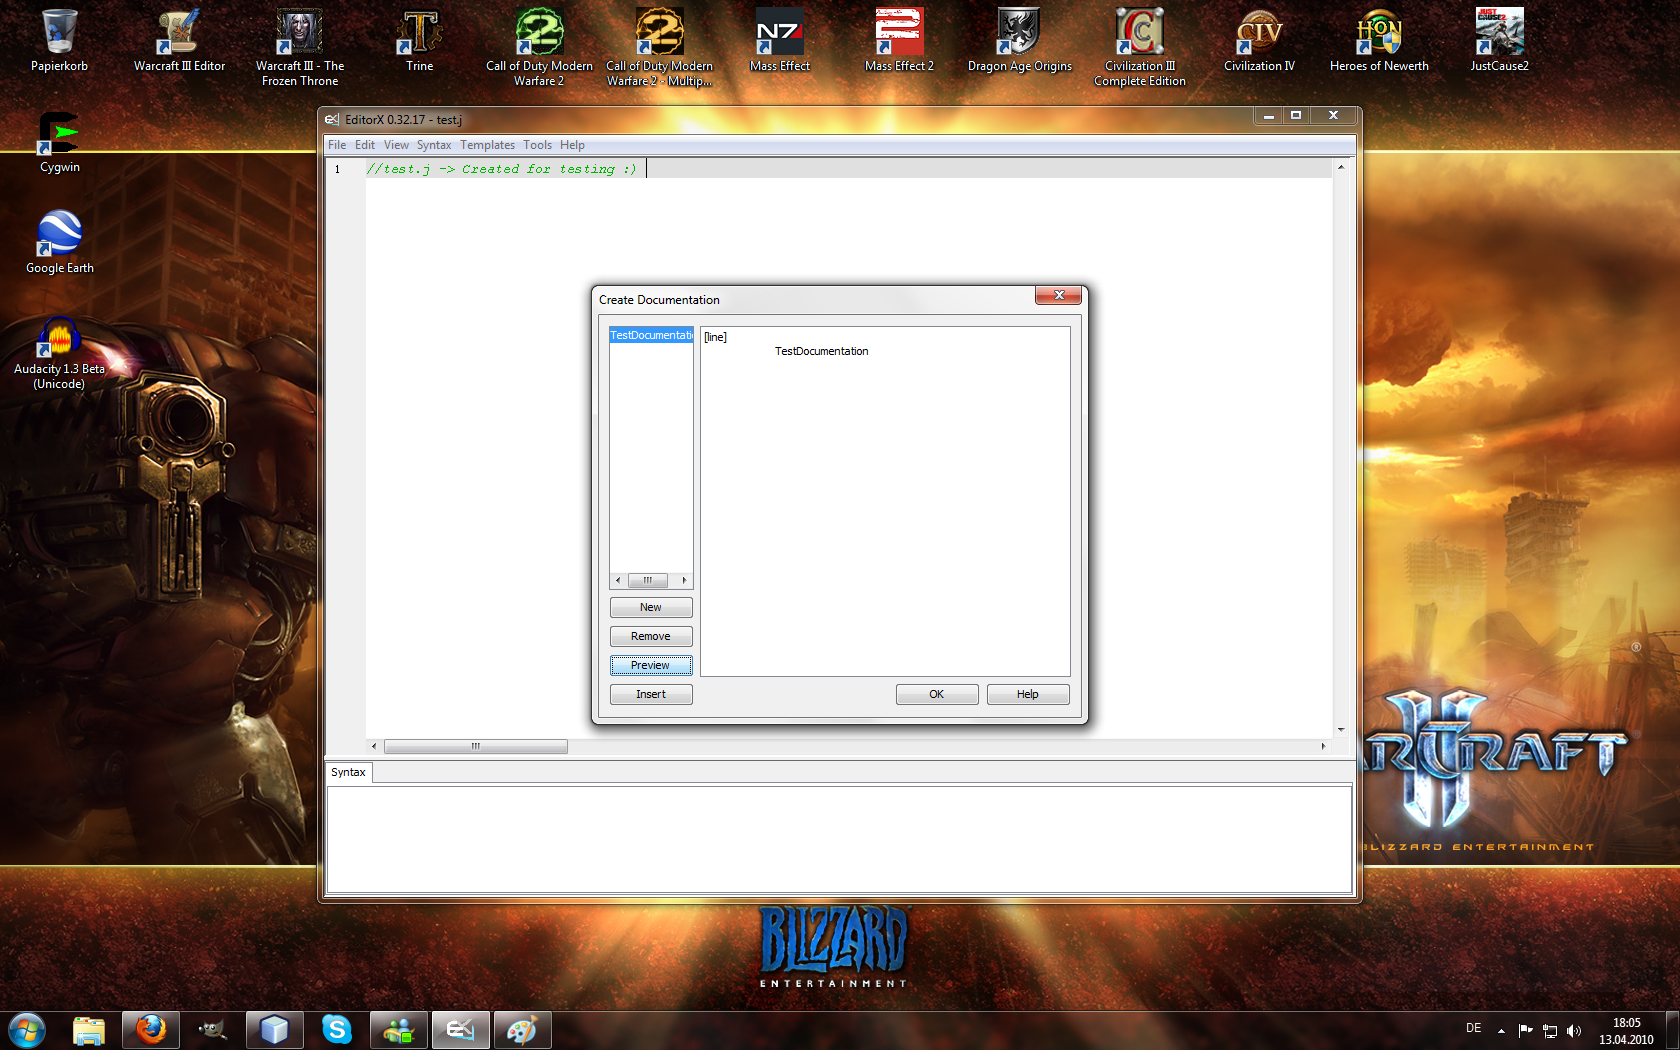Select TestDocumentation list entry
This screenshot has width=1680, height=1050.
tap(651, 335)
